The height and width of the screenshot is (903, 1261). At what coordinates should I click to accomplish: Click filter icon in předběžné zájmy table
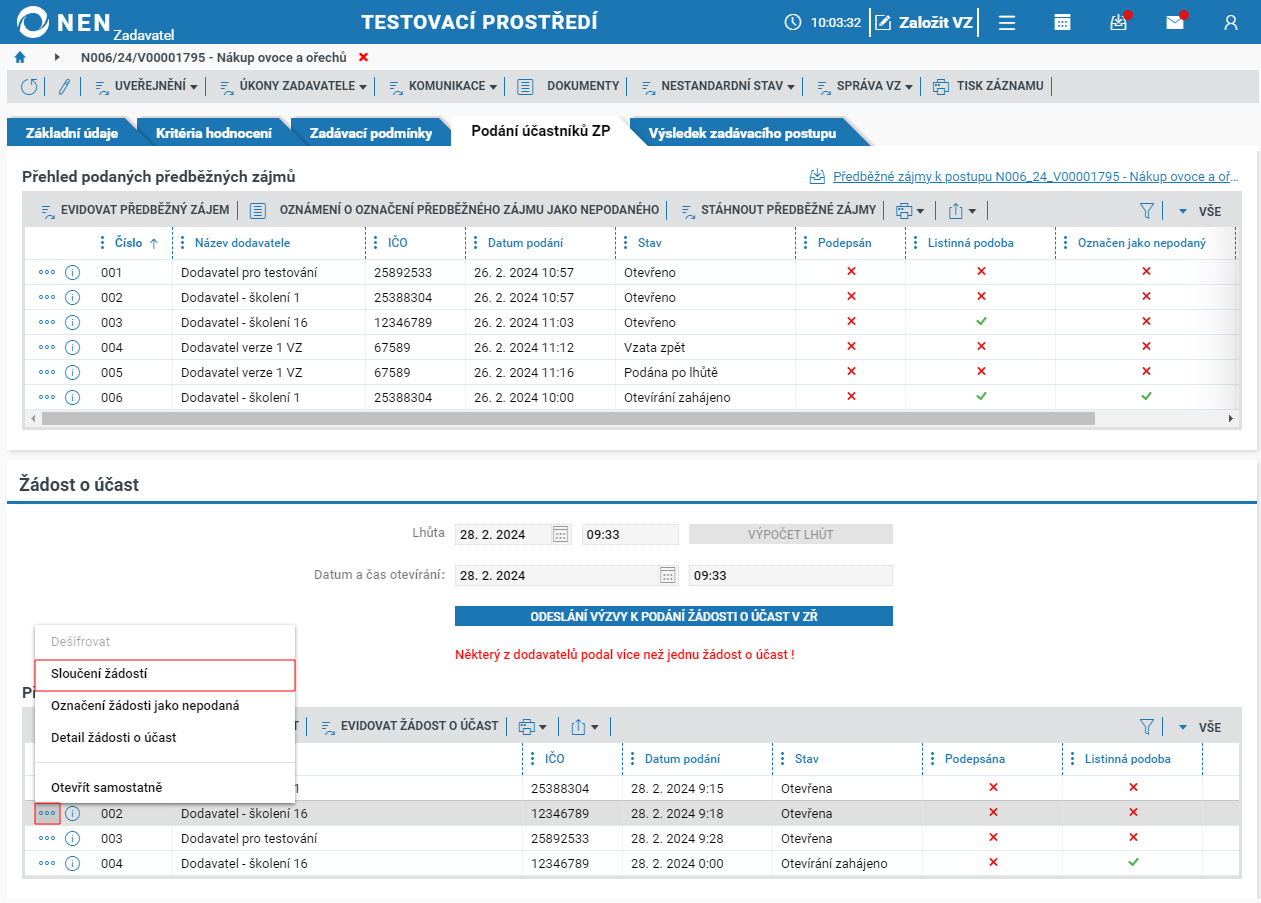(x=1147, y=210)
